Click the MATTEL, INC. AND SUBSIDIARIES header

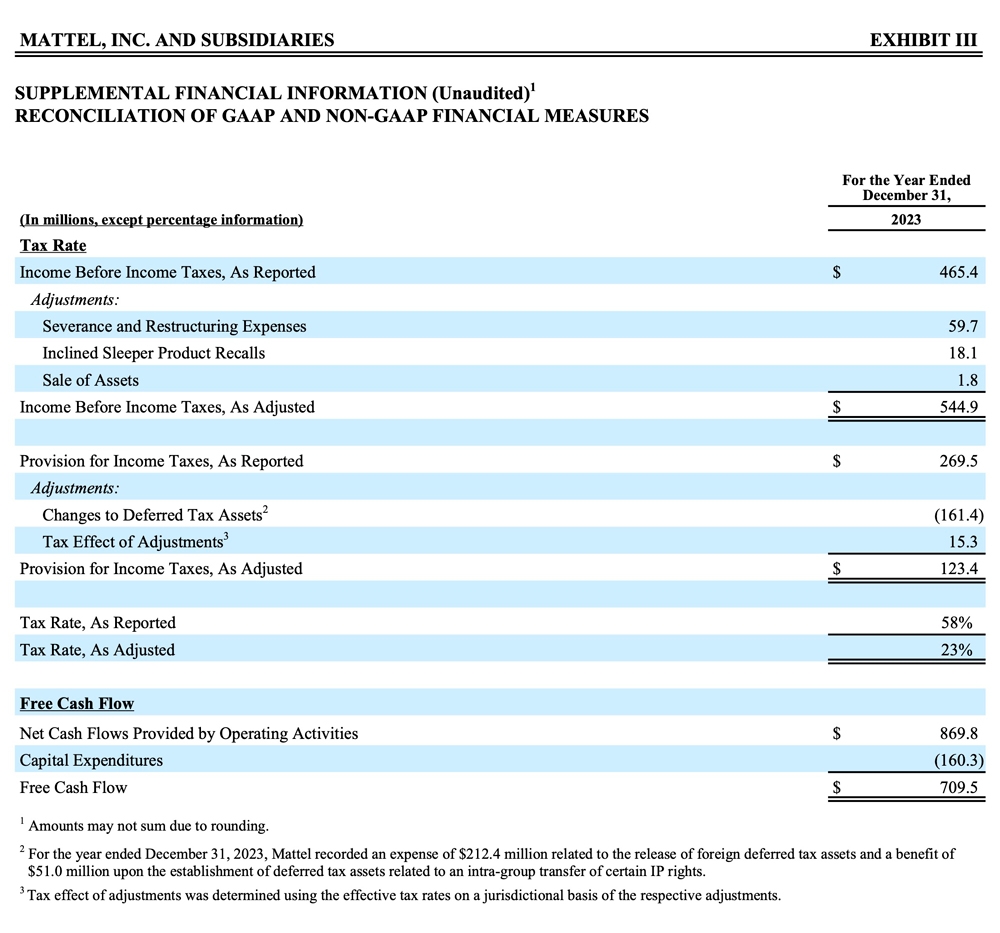[176, 40]
